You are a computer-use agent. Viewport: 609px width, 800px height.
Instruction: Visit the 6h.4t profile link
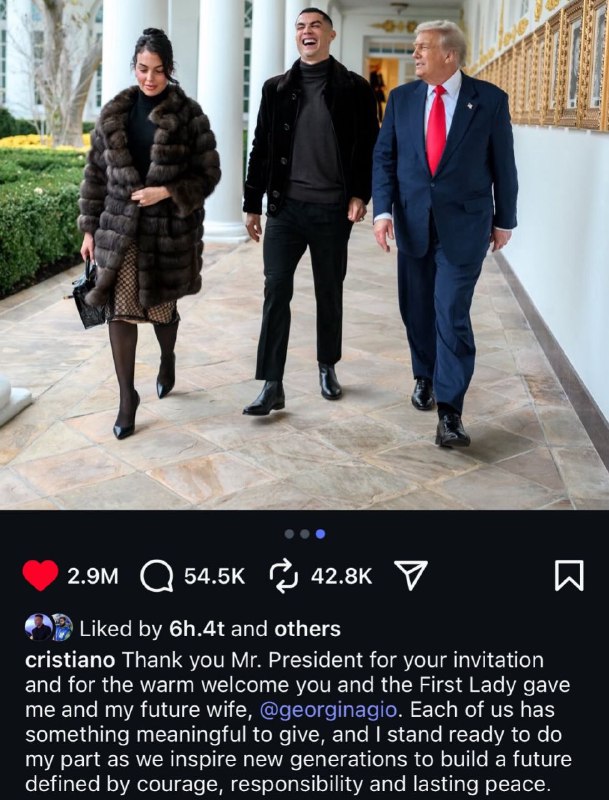coord(197,629)
